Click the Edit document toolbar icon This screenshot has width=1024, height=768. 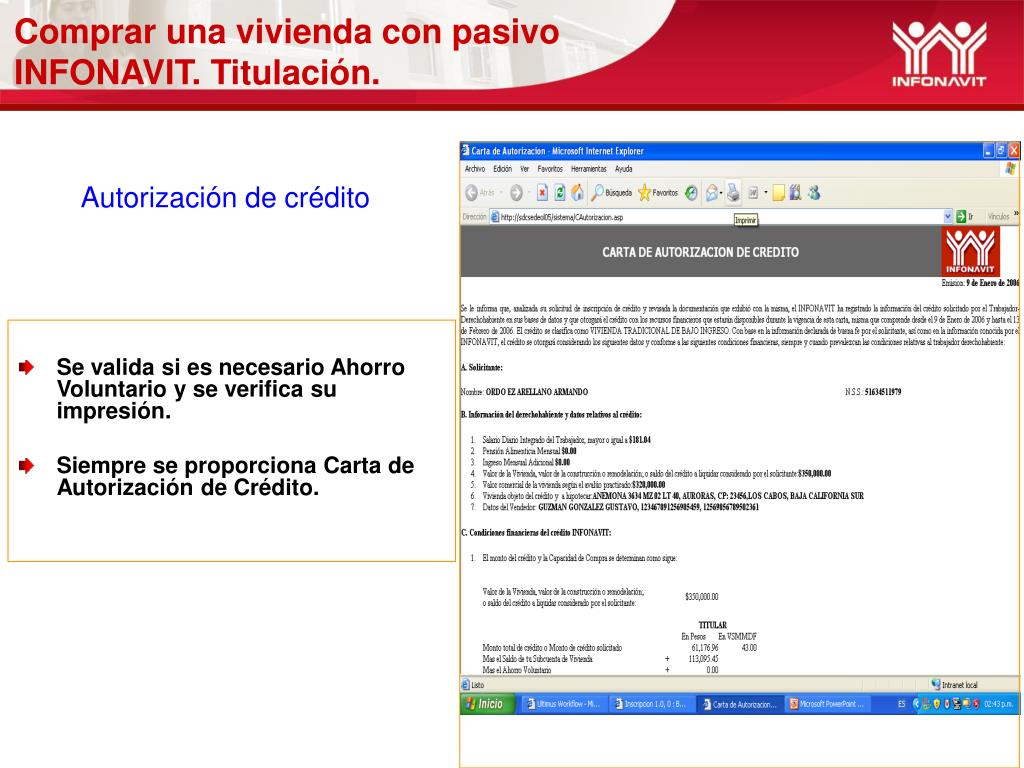coord(753,193)
